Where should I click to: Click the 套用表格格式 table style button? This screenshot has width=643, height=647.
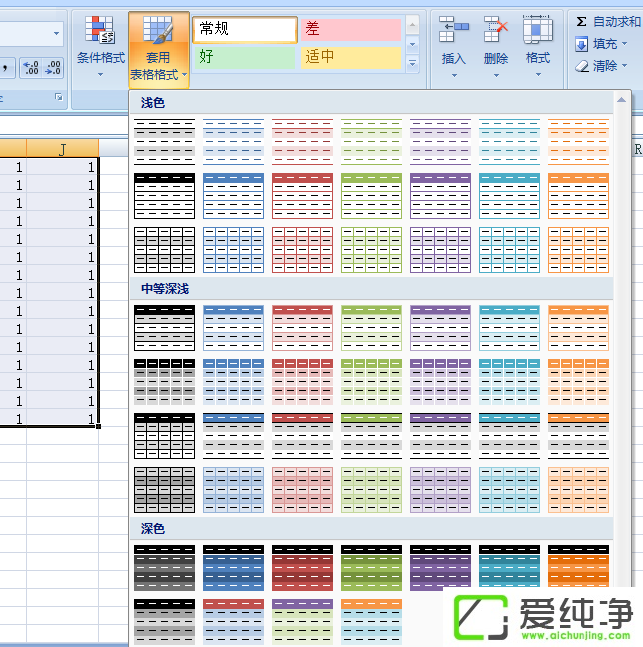[159, 50]
